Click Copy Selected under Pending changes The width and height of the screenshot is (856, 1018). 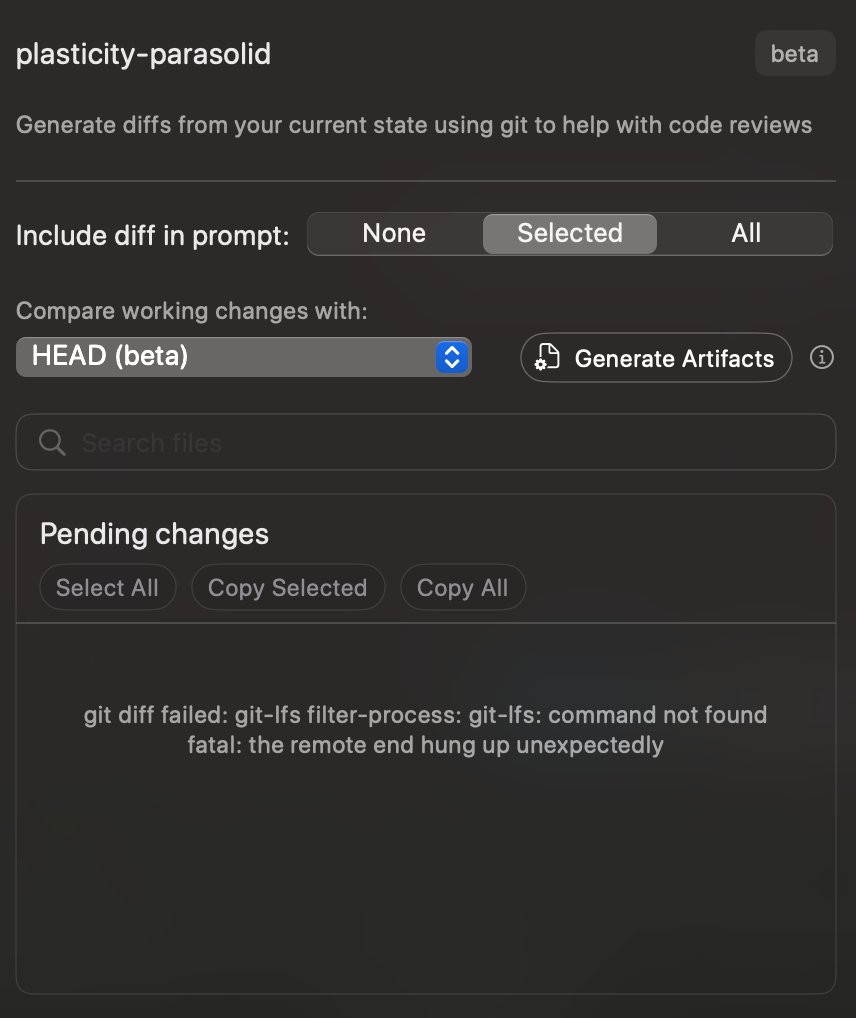(x=288, y=588)
